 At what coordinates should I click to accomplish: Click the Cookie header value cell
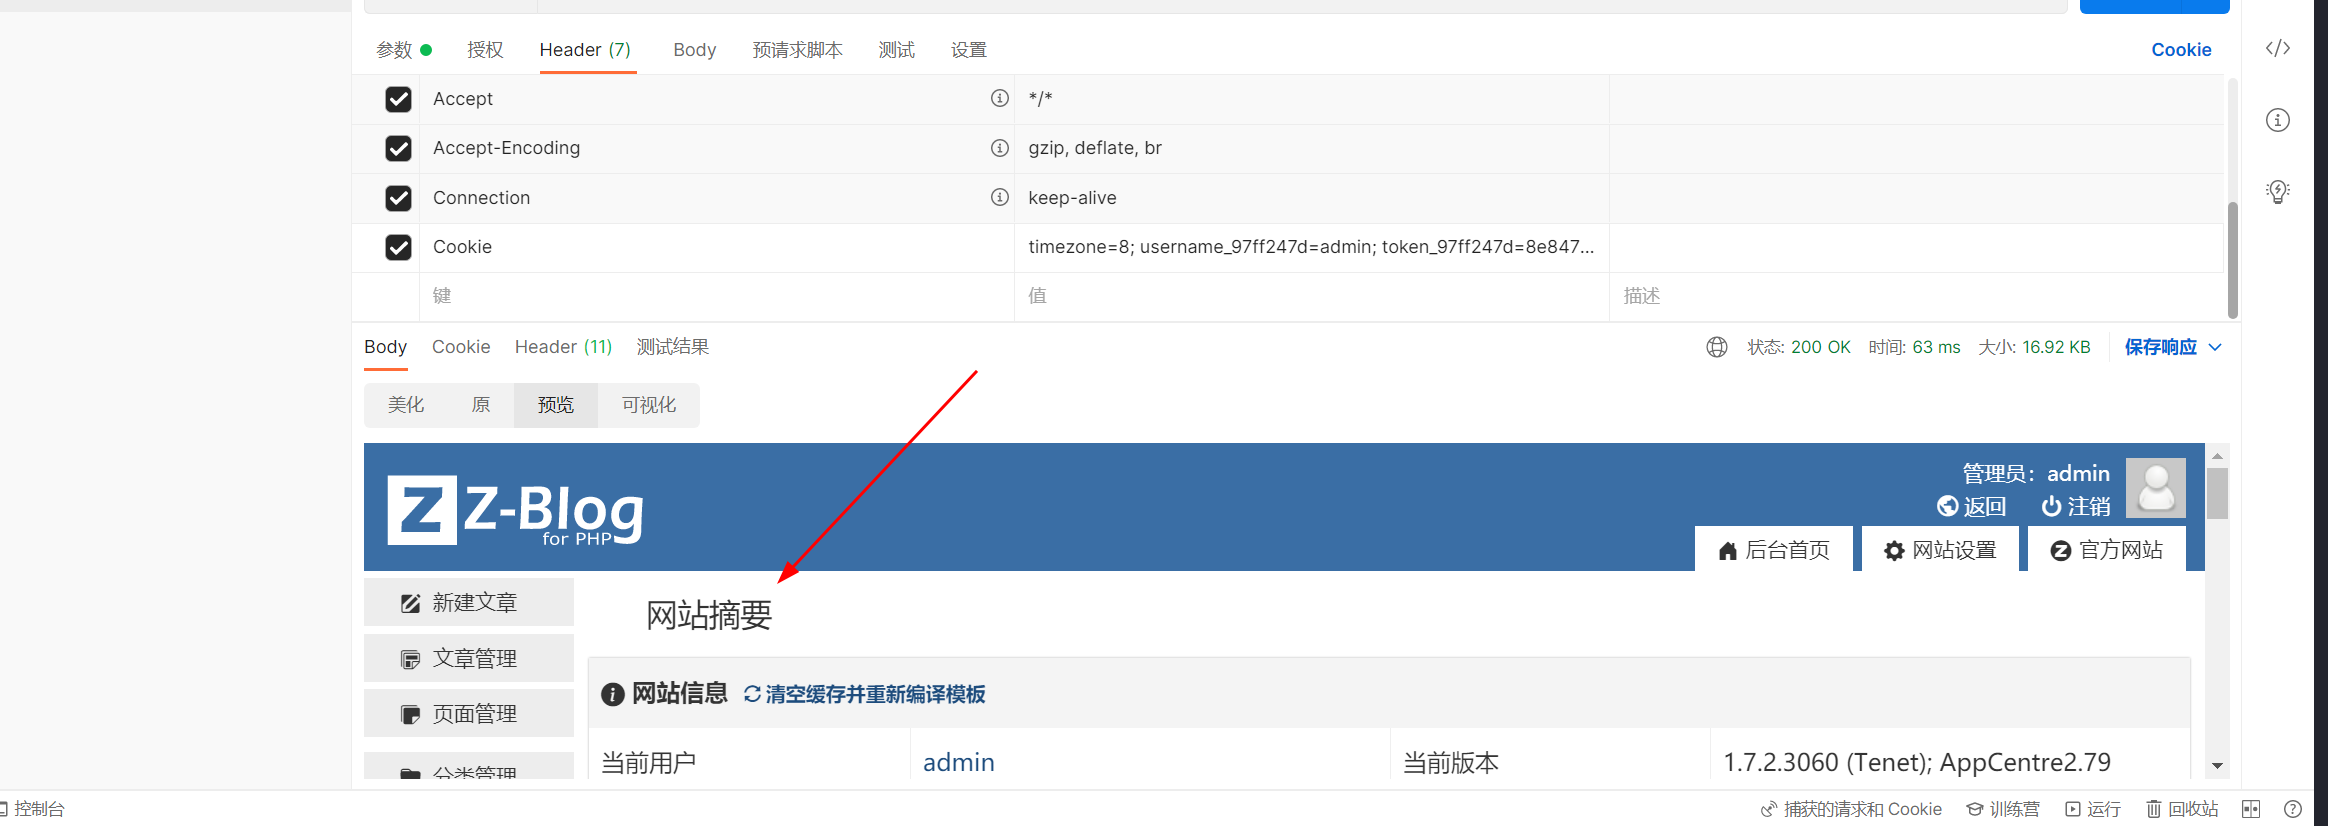click(x=1311, y=247)
